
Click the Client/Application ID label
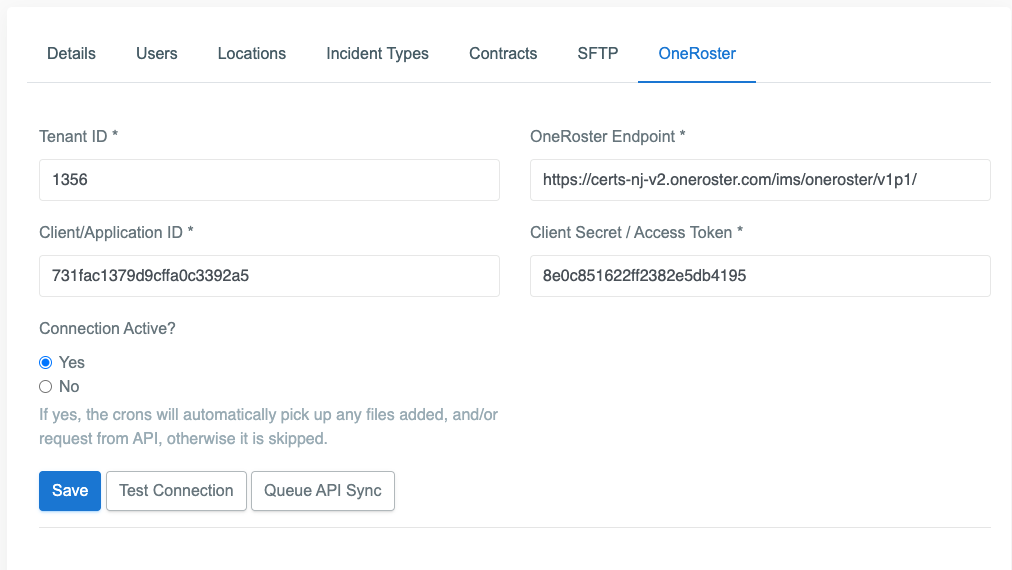[116, 233]
